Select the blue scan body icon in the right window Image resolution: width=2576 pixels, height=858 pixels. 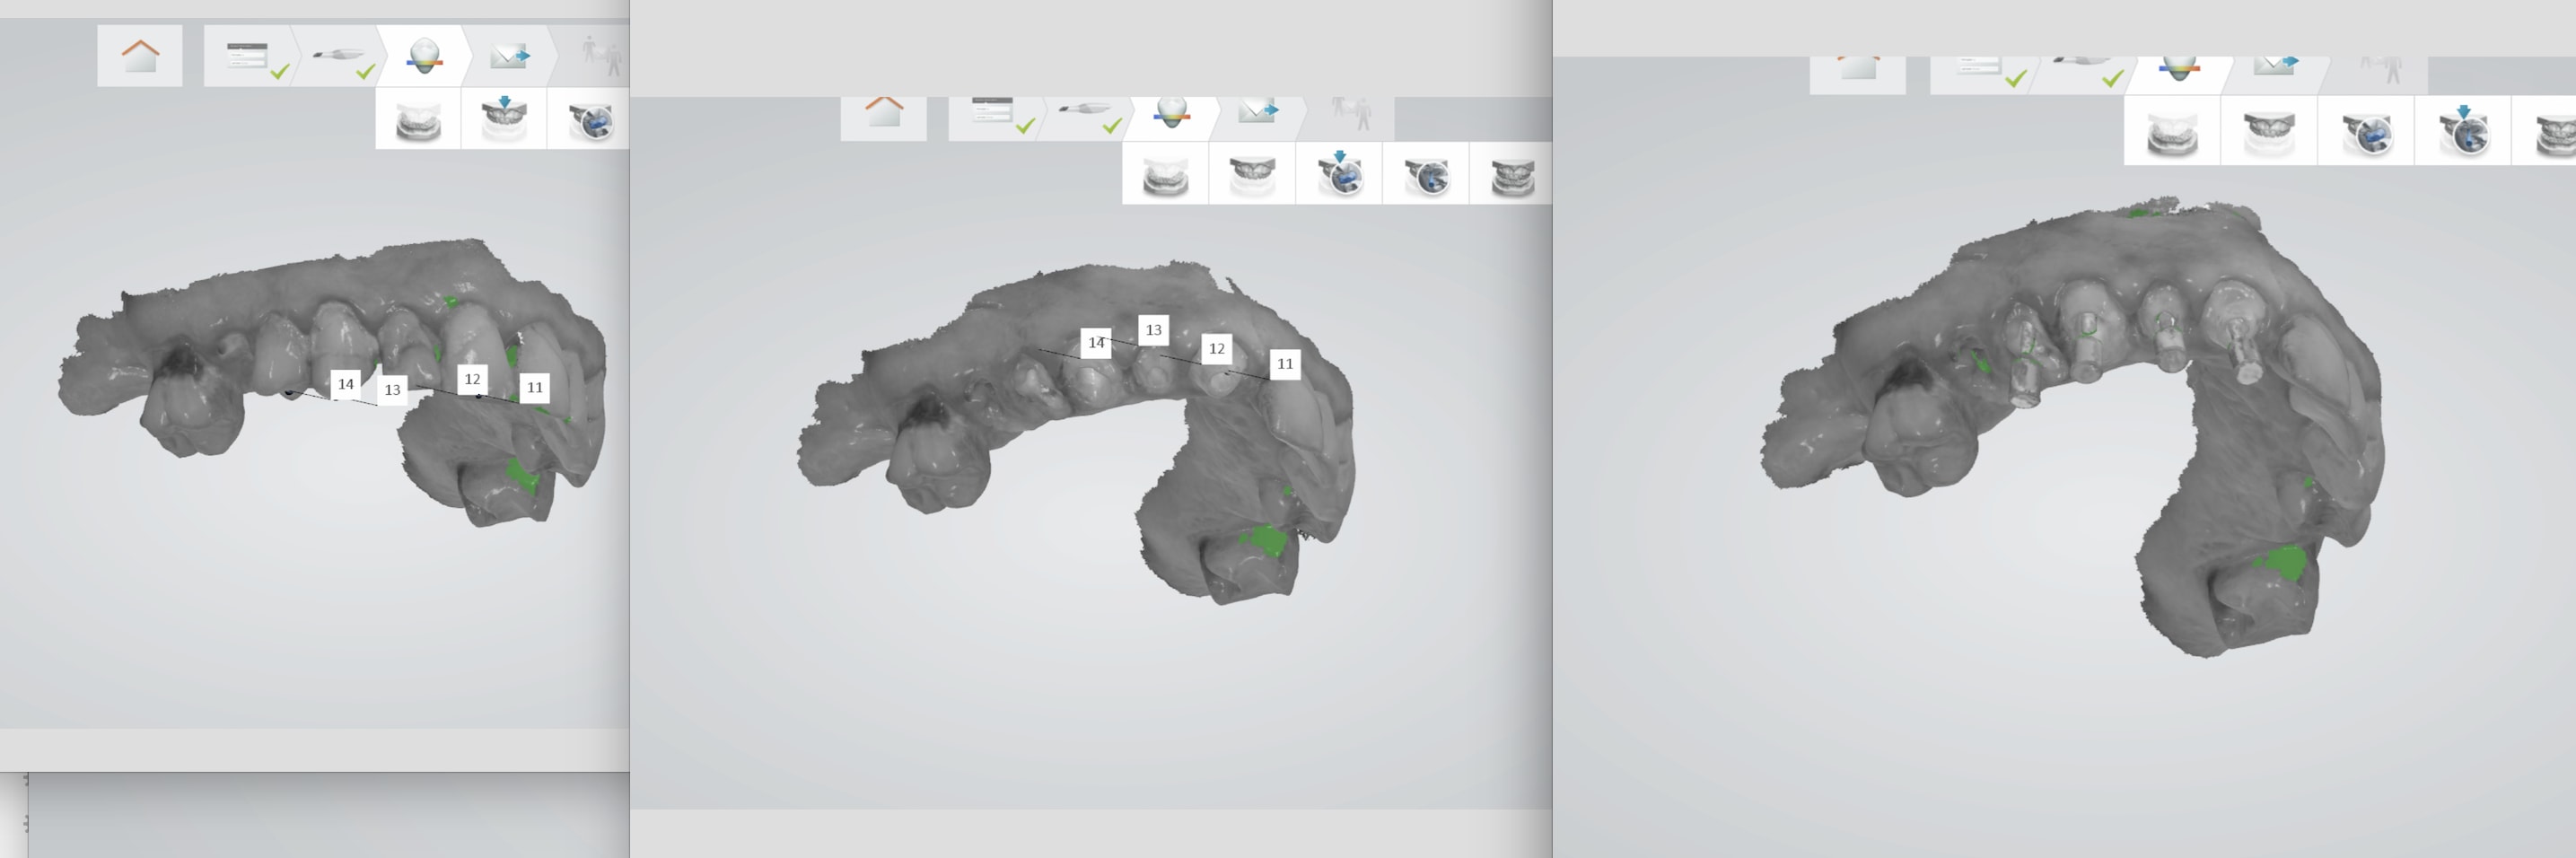point(2367,132)
